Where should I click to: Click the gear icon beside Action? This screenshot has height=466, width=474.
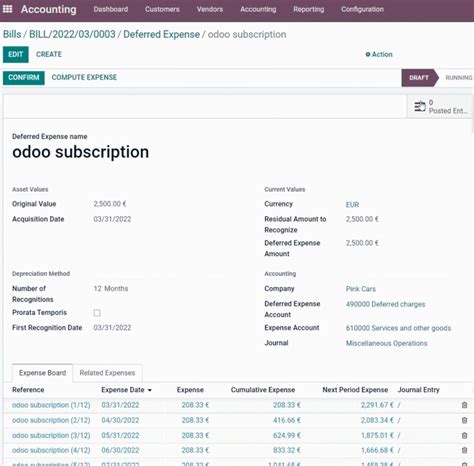(368, 54)
